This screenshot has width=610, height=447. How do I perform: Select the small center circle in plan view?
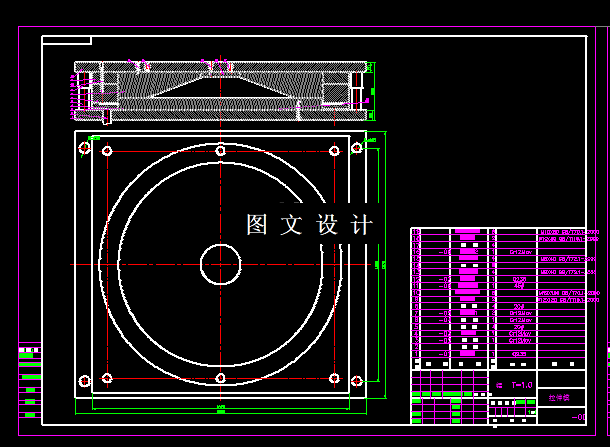click(x=221, y=265)
